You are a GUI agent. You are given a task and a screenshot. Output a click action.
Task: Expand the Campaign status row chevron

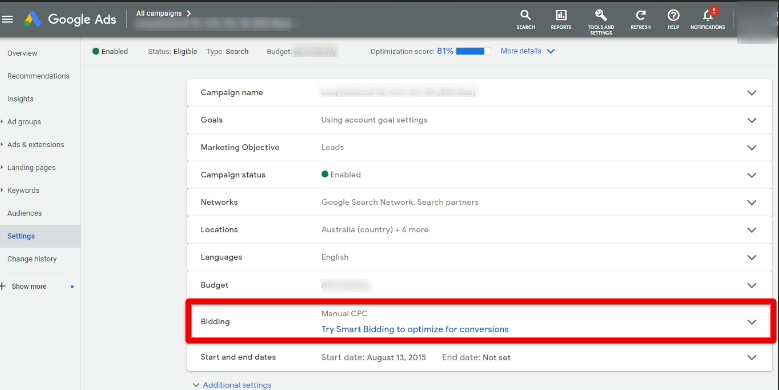pos(752,175)
